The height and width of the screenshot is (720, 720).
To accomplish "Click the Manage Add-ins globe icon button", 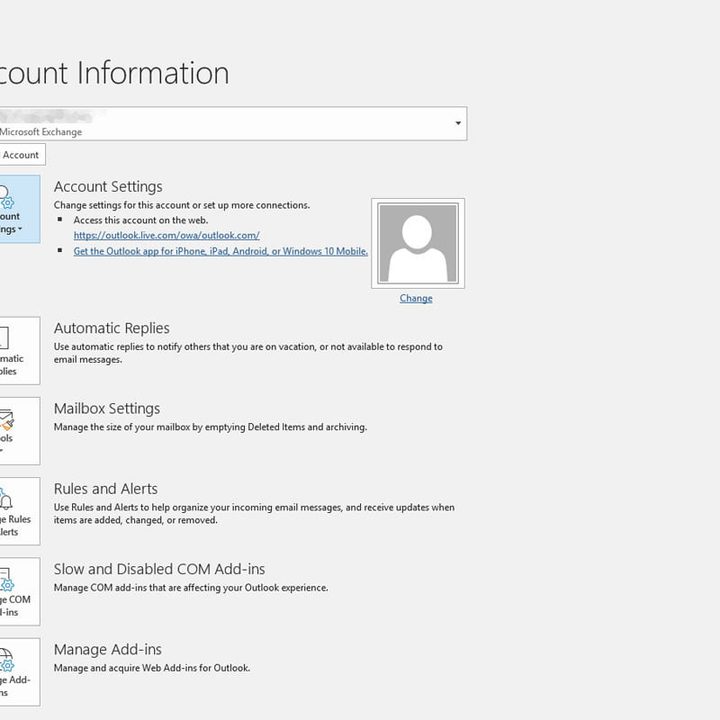I will coord(19,672).
